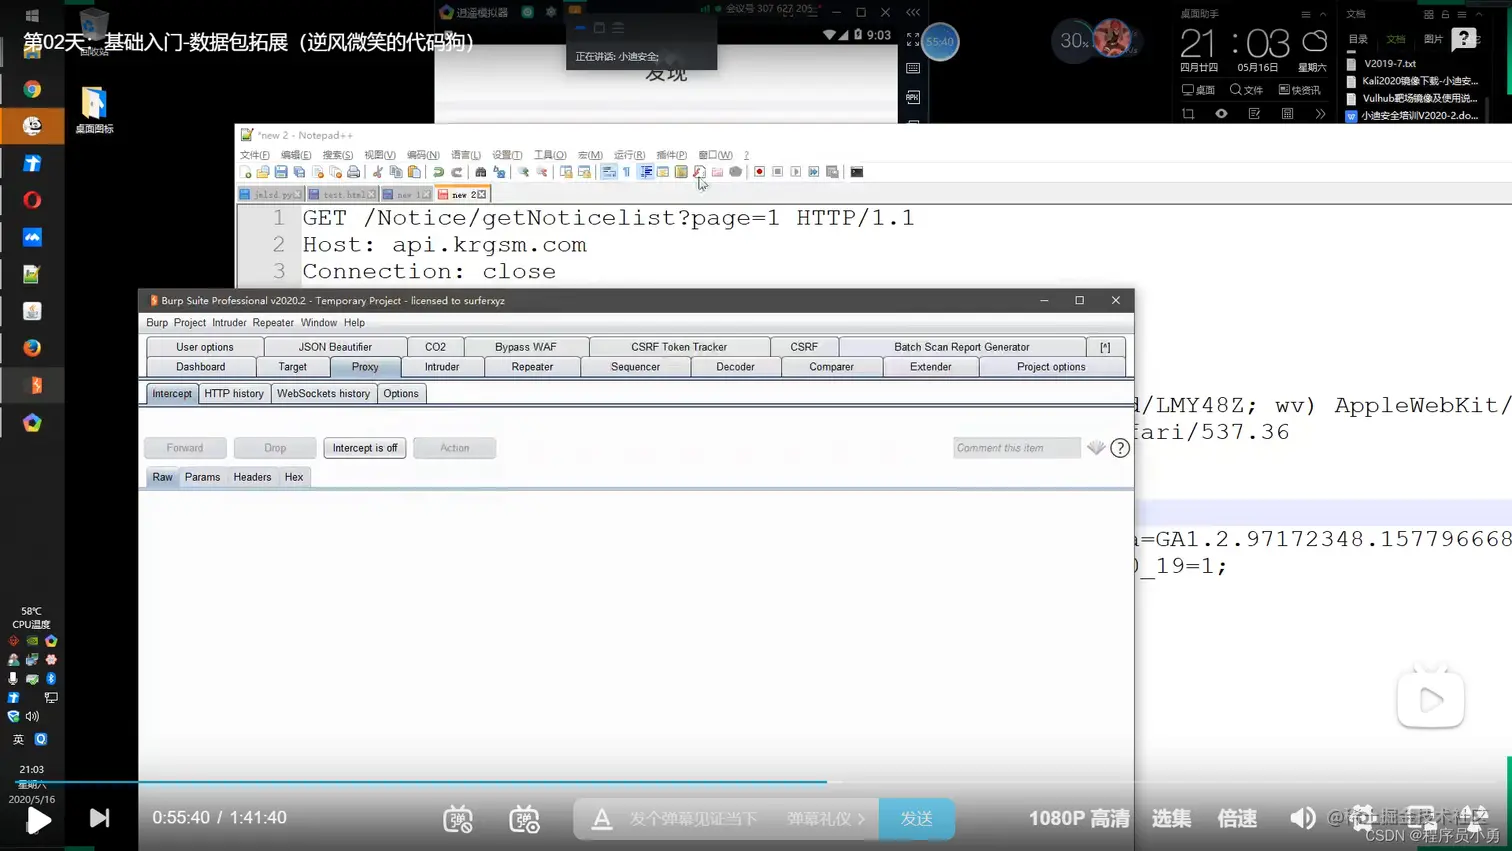This screenshot has width=1512, height=851.
Task: Open 选集 episode list
Action: coord(1171,818)
